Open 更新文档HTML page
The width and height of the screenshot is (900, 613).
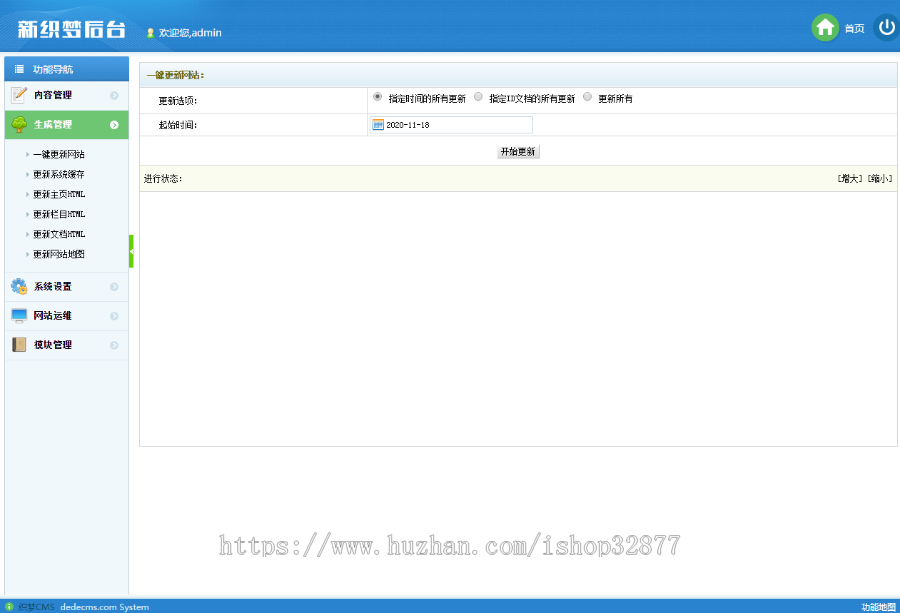click(x=59, y=234)
